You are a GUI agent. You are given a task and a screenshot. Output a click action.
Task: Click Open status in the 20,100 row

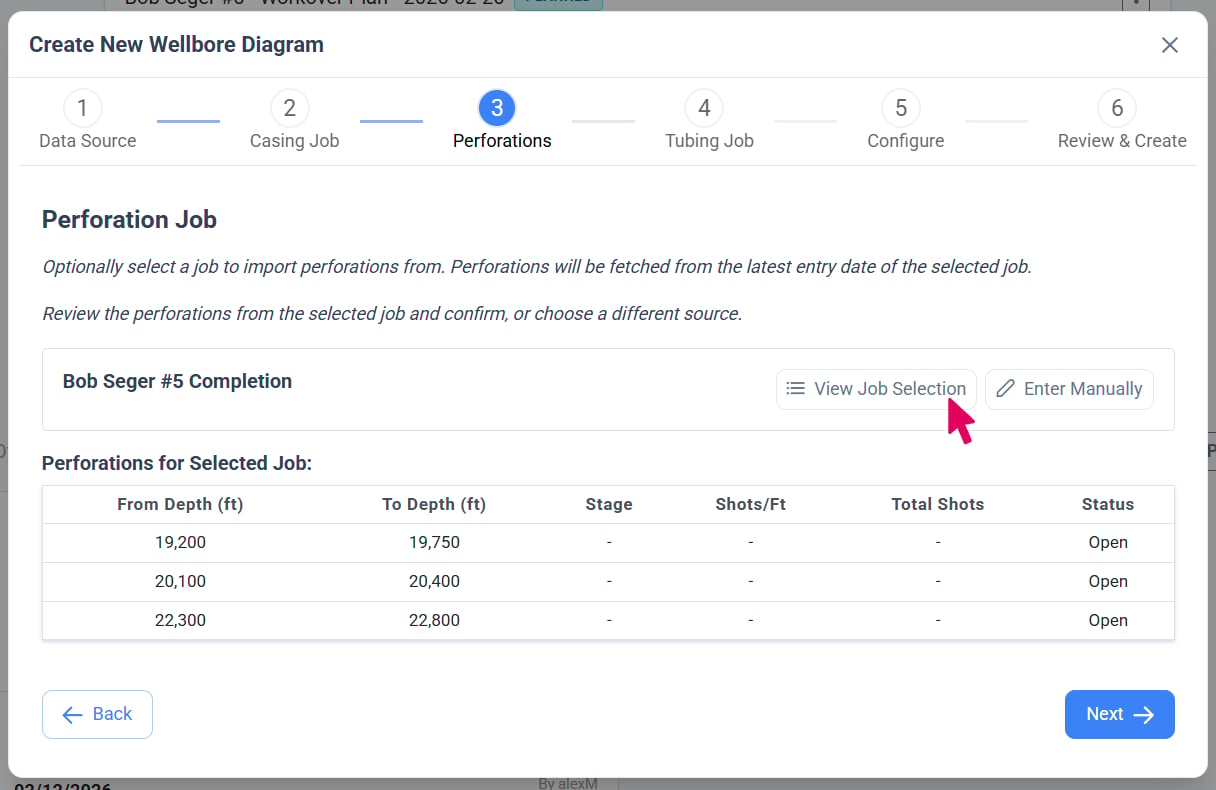1108,581
